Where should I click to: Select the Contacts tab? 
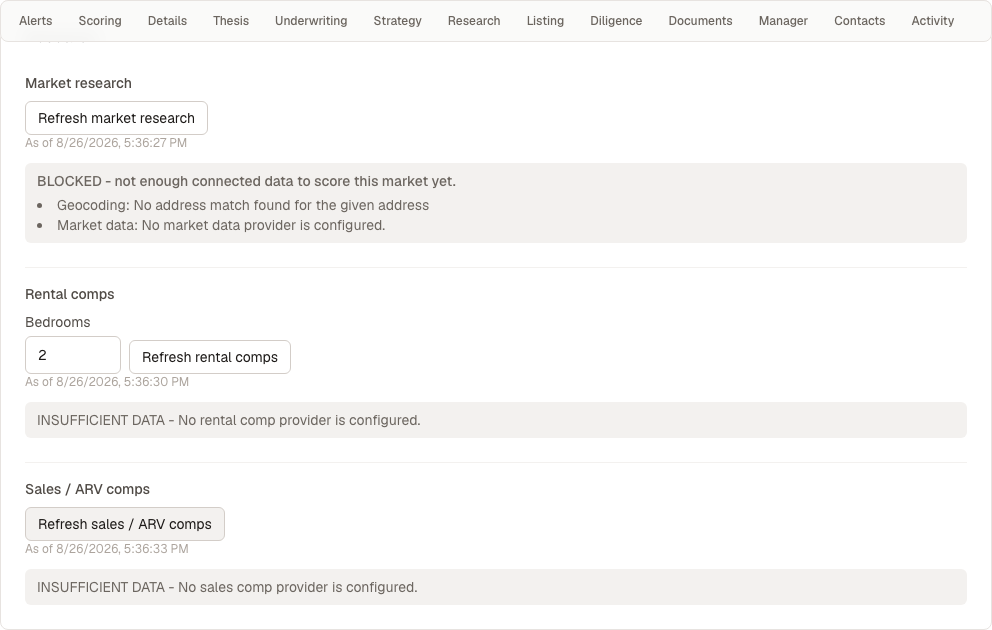(859, 21)
